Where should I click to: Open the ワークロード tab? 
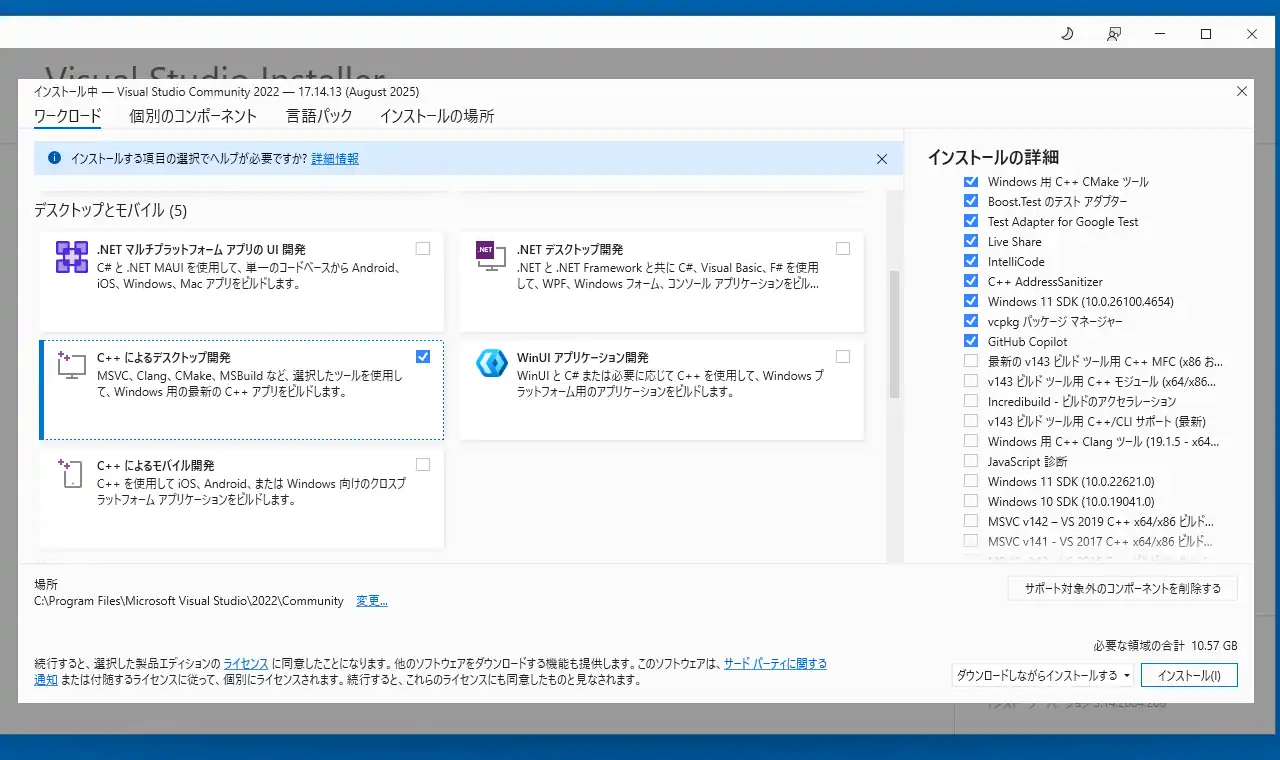pyautogui.click(x=68, y=116)
